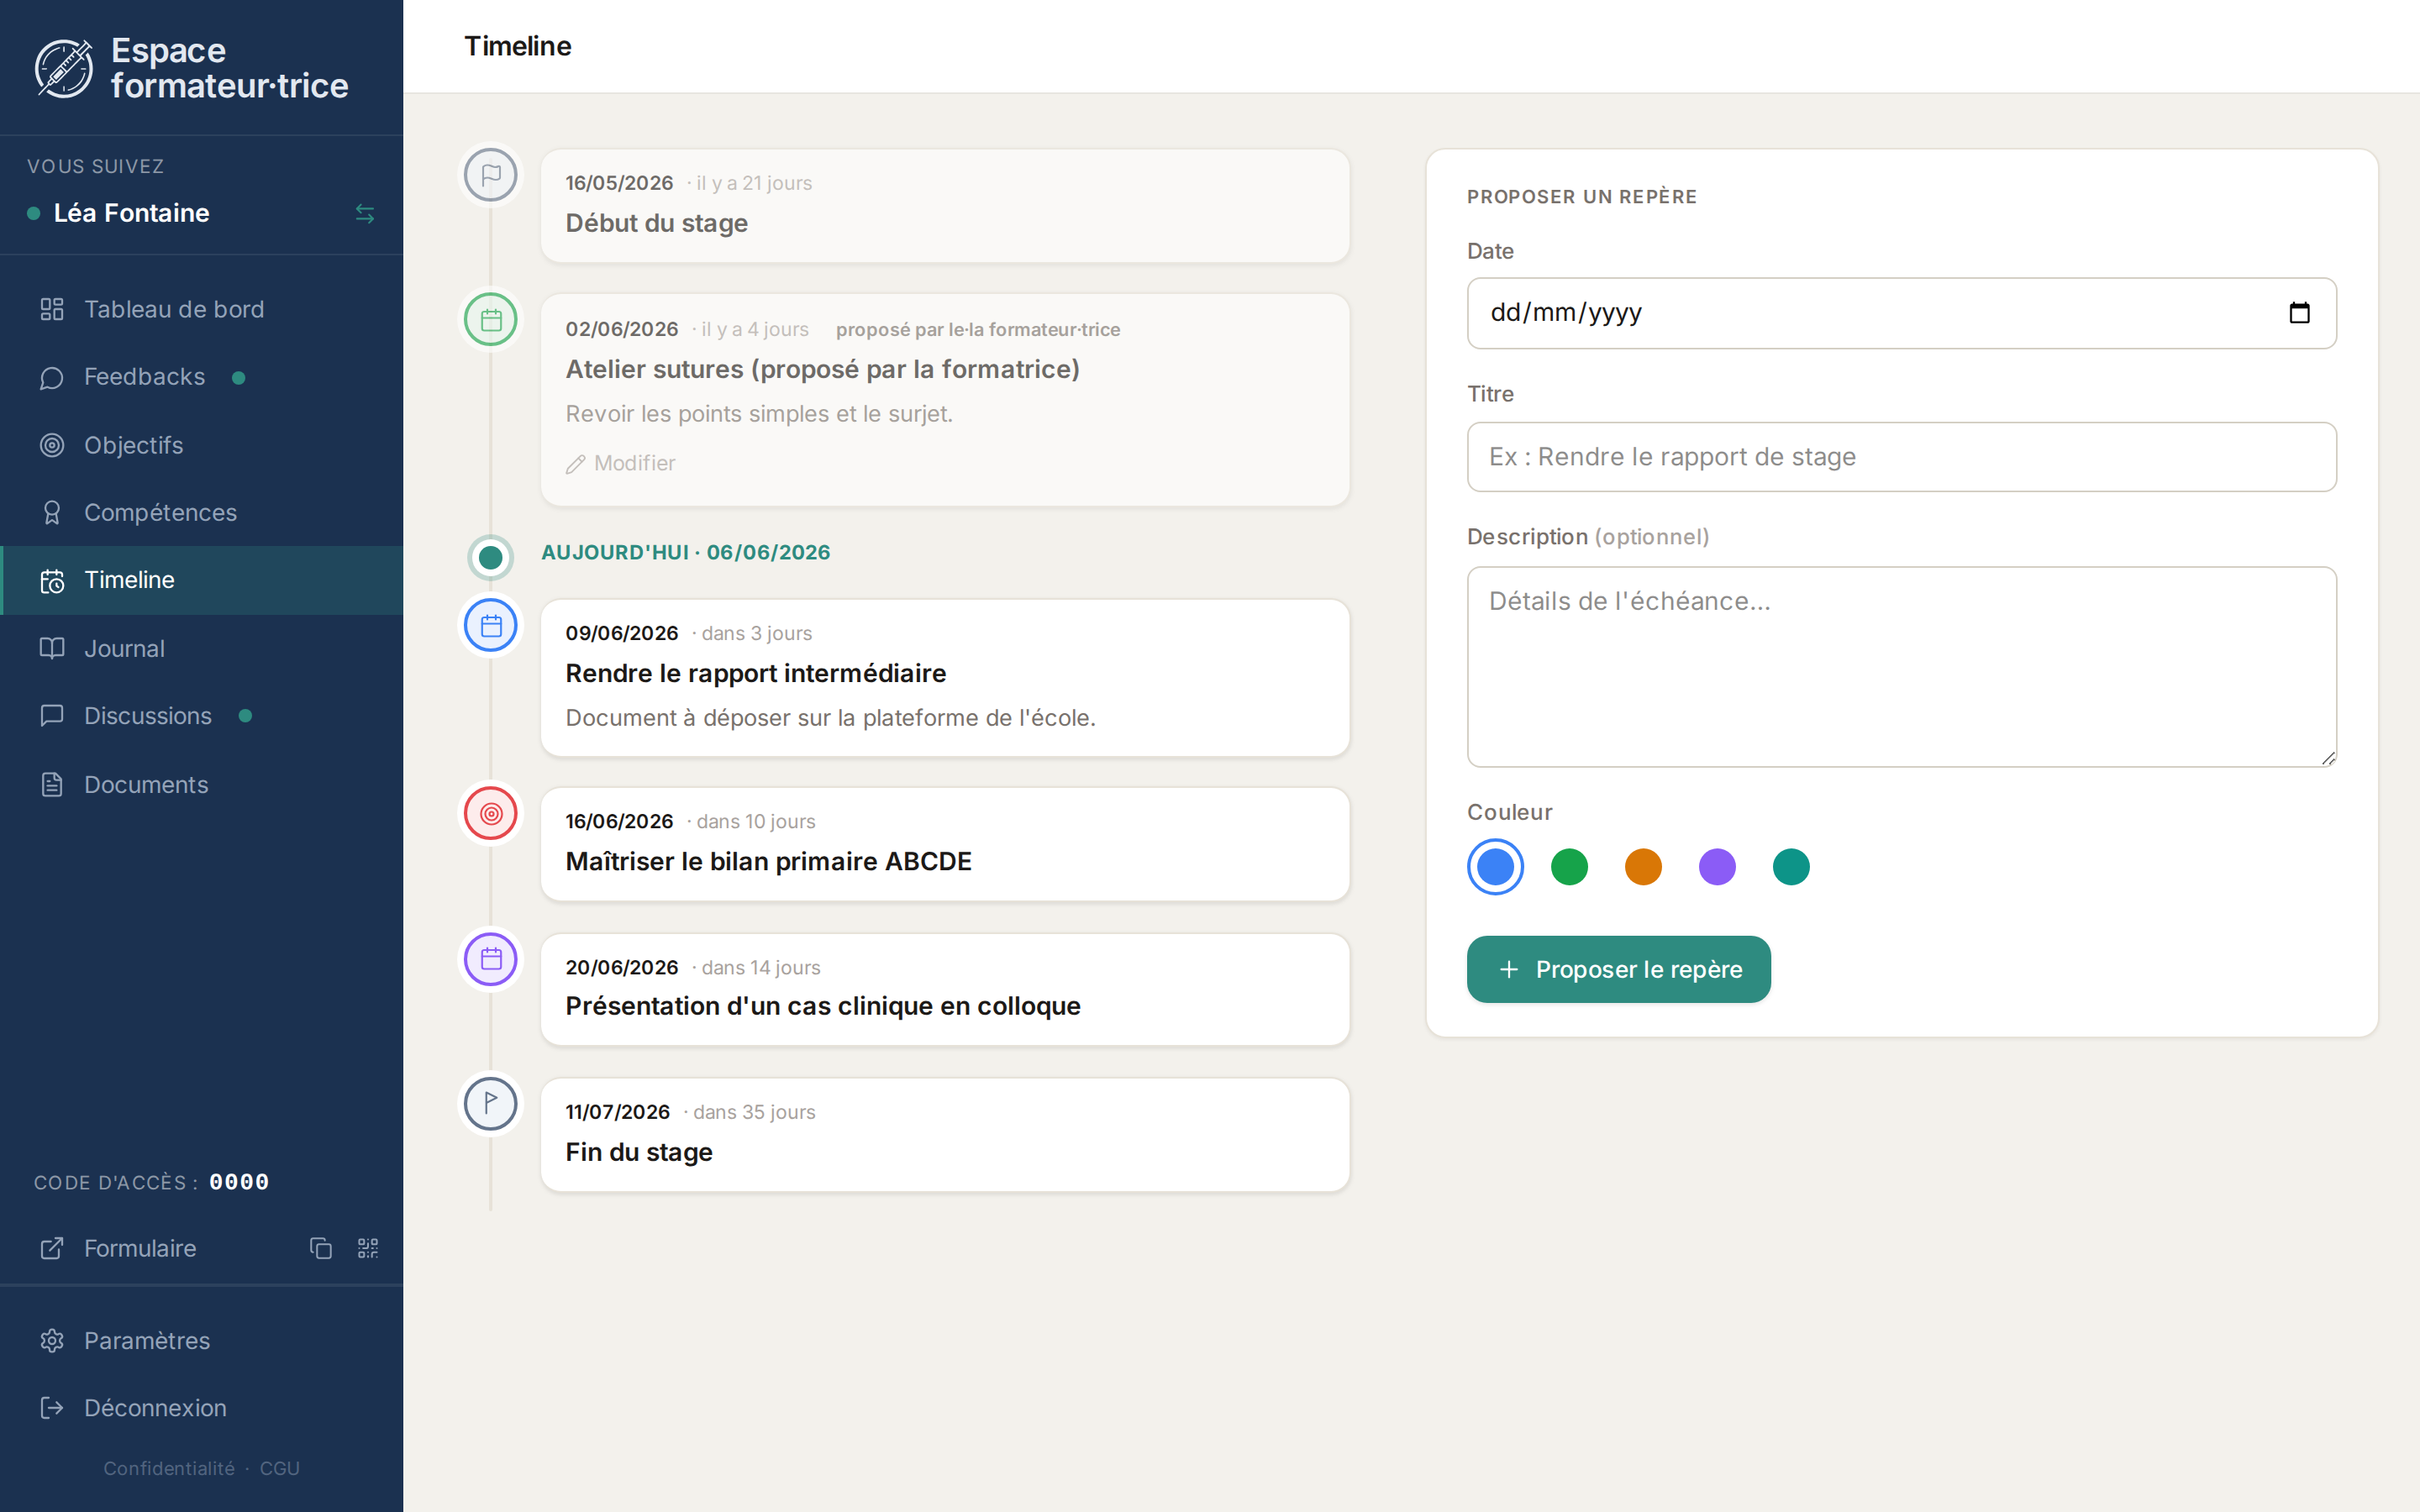
Task: Select the purple color swatch
Action: pos(1717,867)
